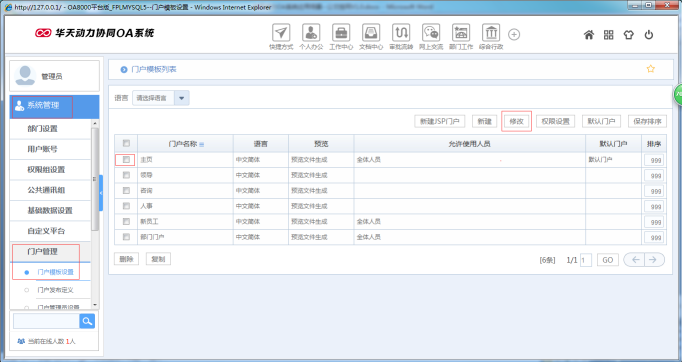
Task: Check the 主页 row checkbox
Action: pyautogui.click(x=126, y=160)
